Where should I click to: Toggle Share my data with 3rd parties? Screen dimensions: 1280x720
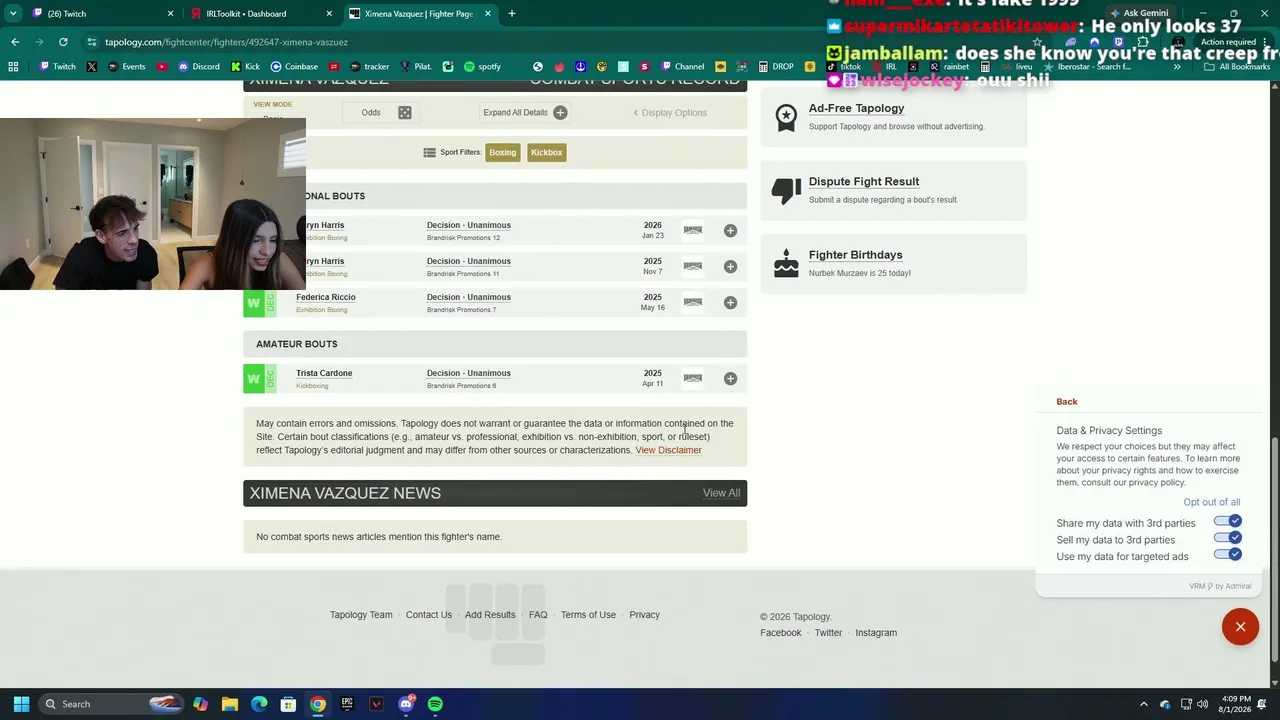click(1228, 522)
